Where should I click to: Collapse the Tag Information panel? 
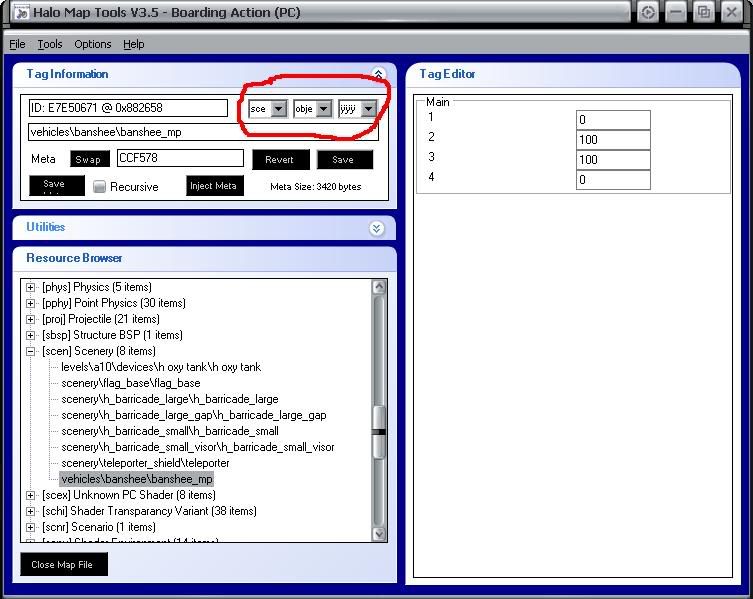click(x=378, y=74)
